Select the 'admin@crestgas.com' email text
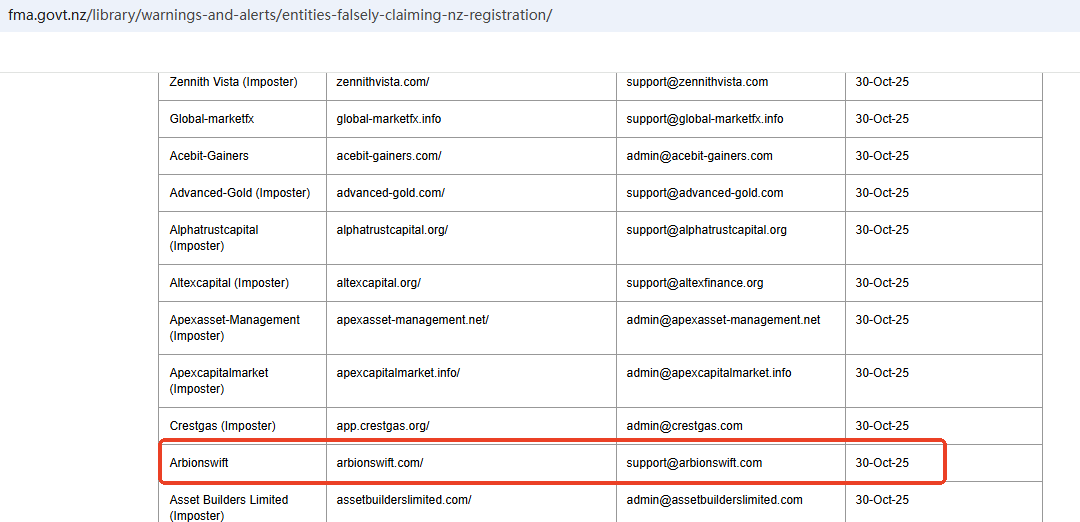The width and height of the screenshot is (1080, 522). point(684,426)
